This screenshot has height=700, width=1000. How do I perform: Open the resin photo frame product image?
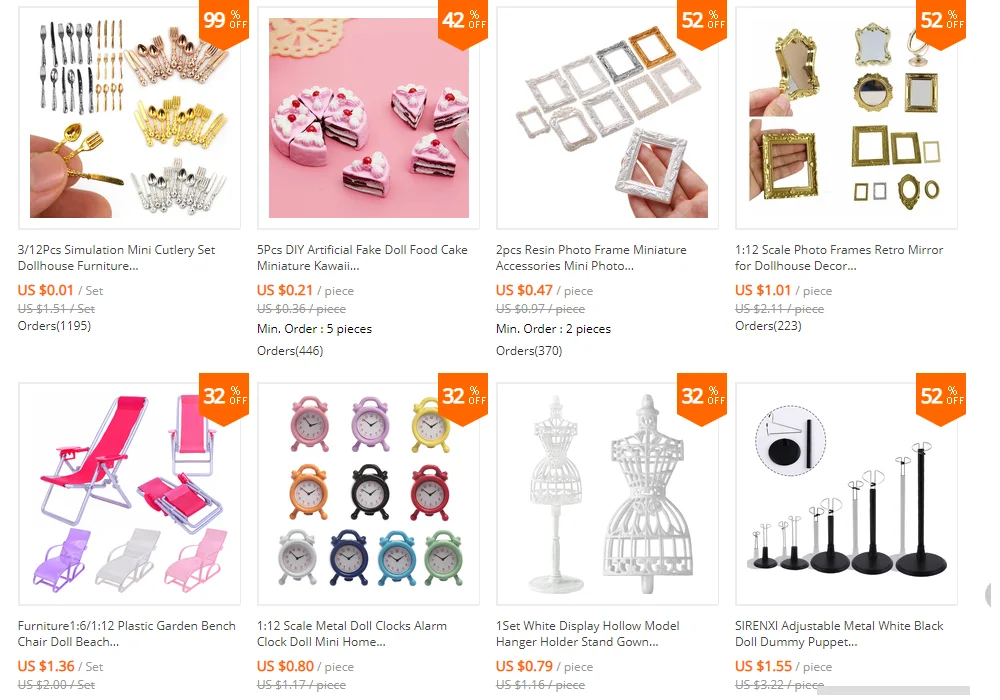coord(607,118)
